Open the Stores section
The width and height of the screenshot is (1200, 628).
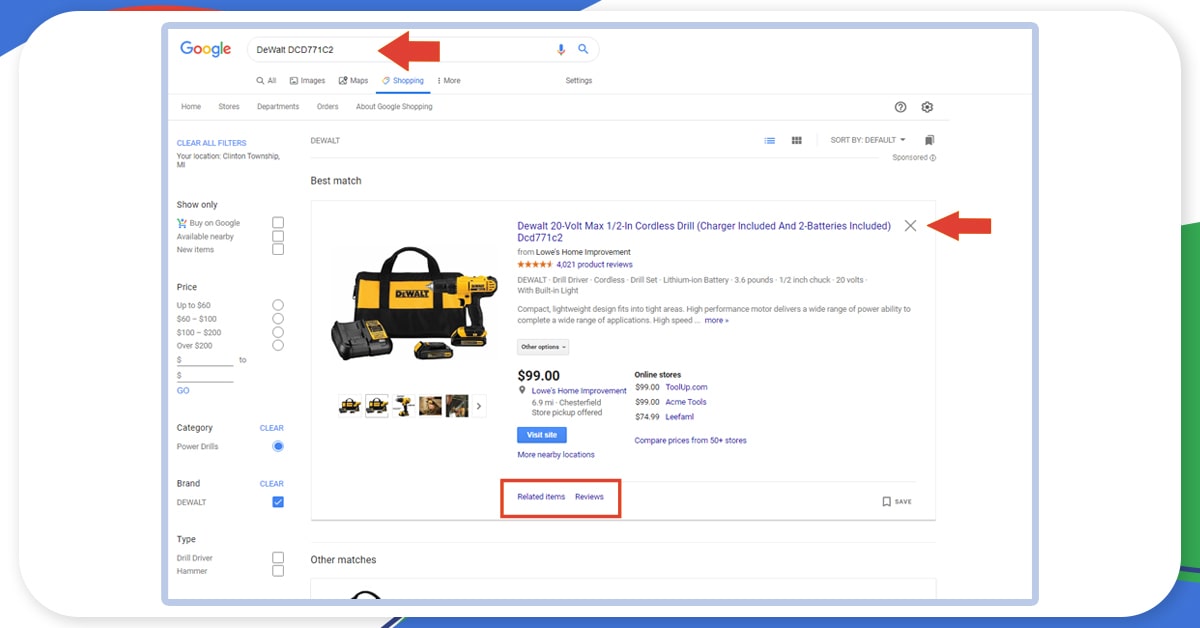pos(229,107)
